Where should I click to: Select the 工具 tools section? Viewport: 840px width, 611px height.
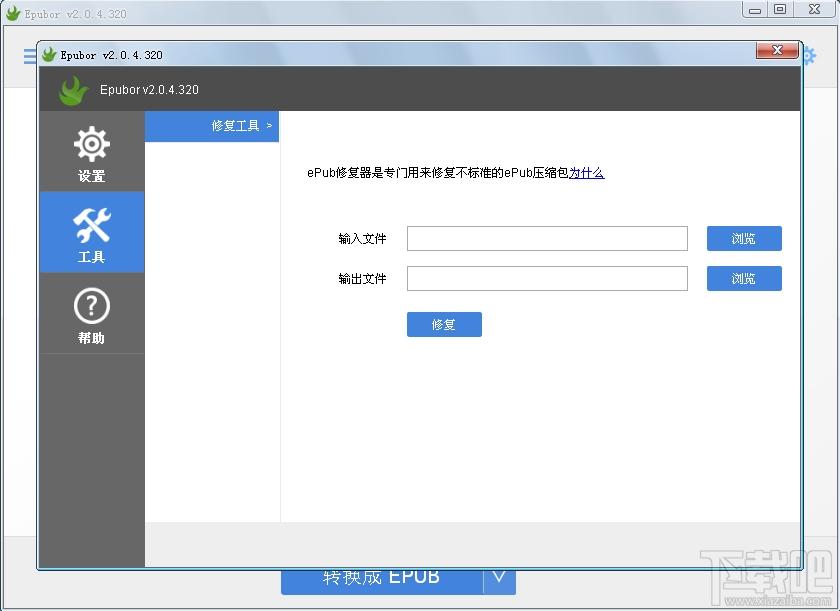(92, 232)
